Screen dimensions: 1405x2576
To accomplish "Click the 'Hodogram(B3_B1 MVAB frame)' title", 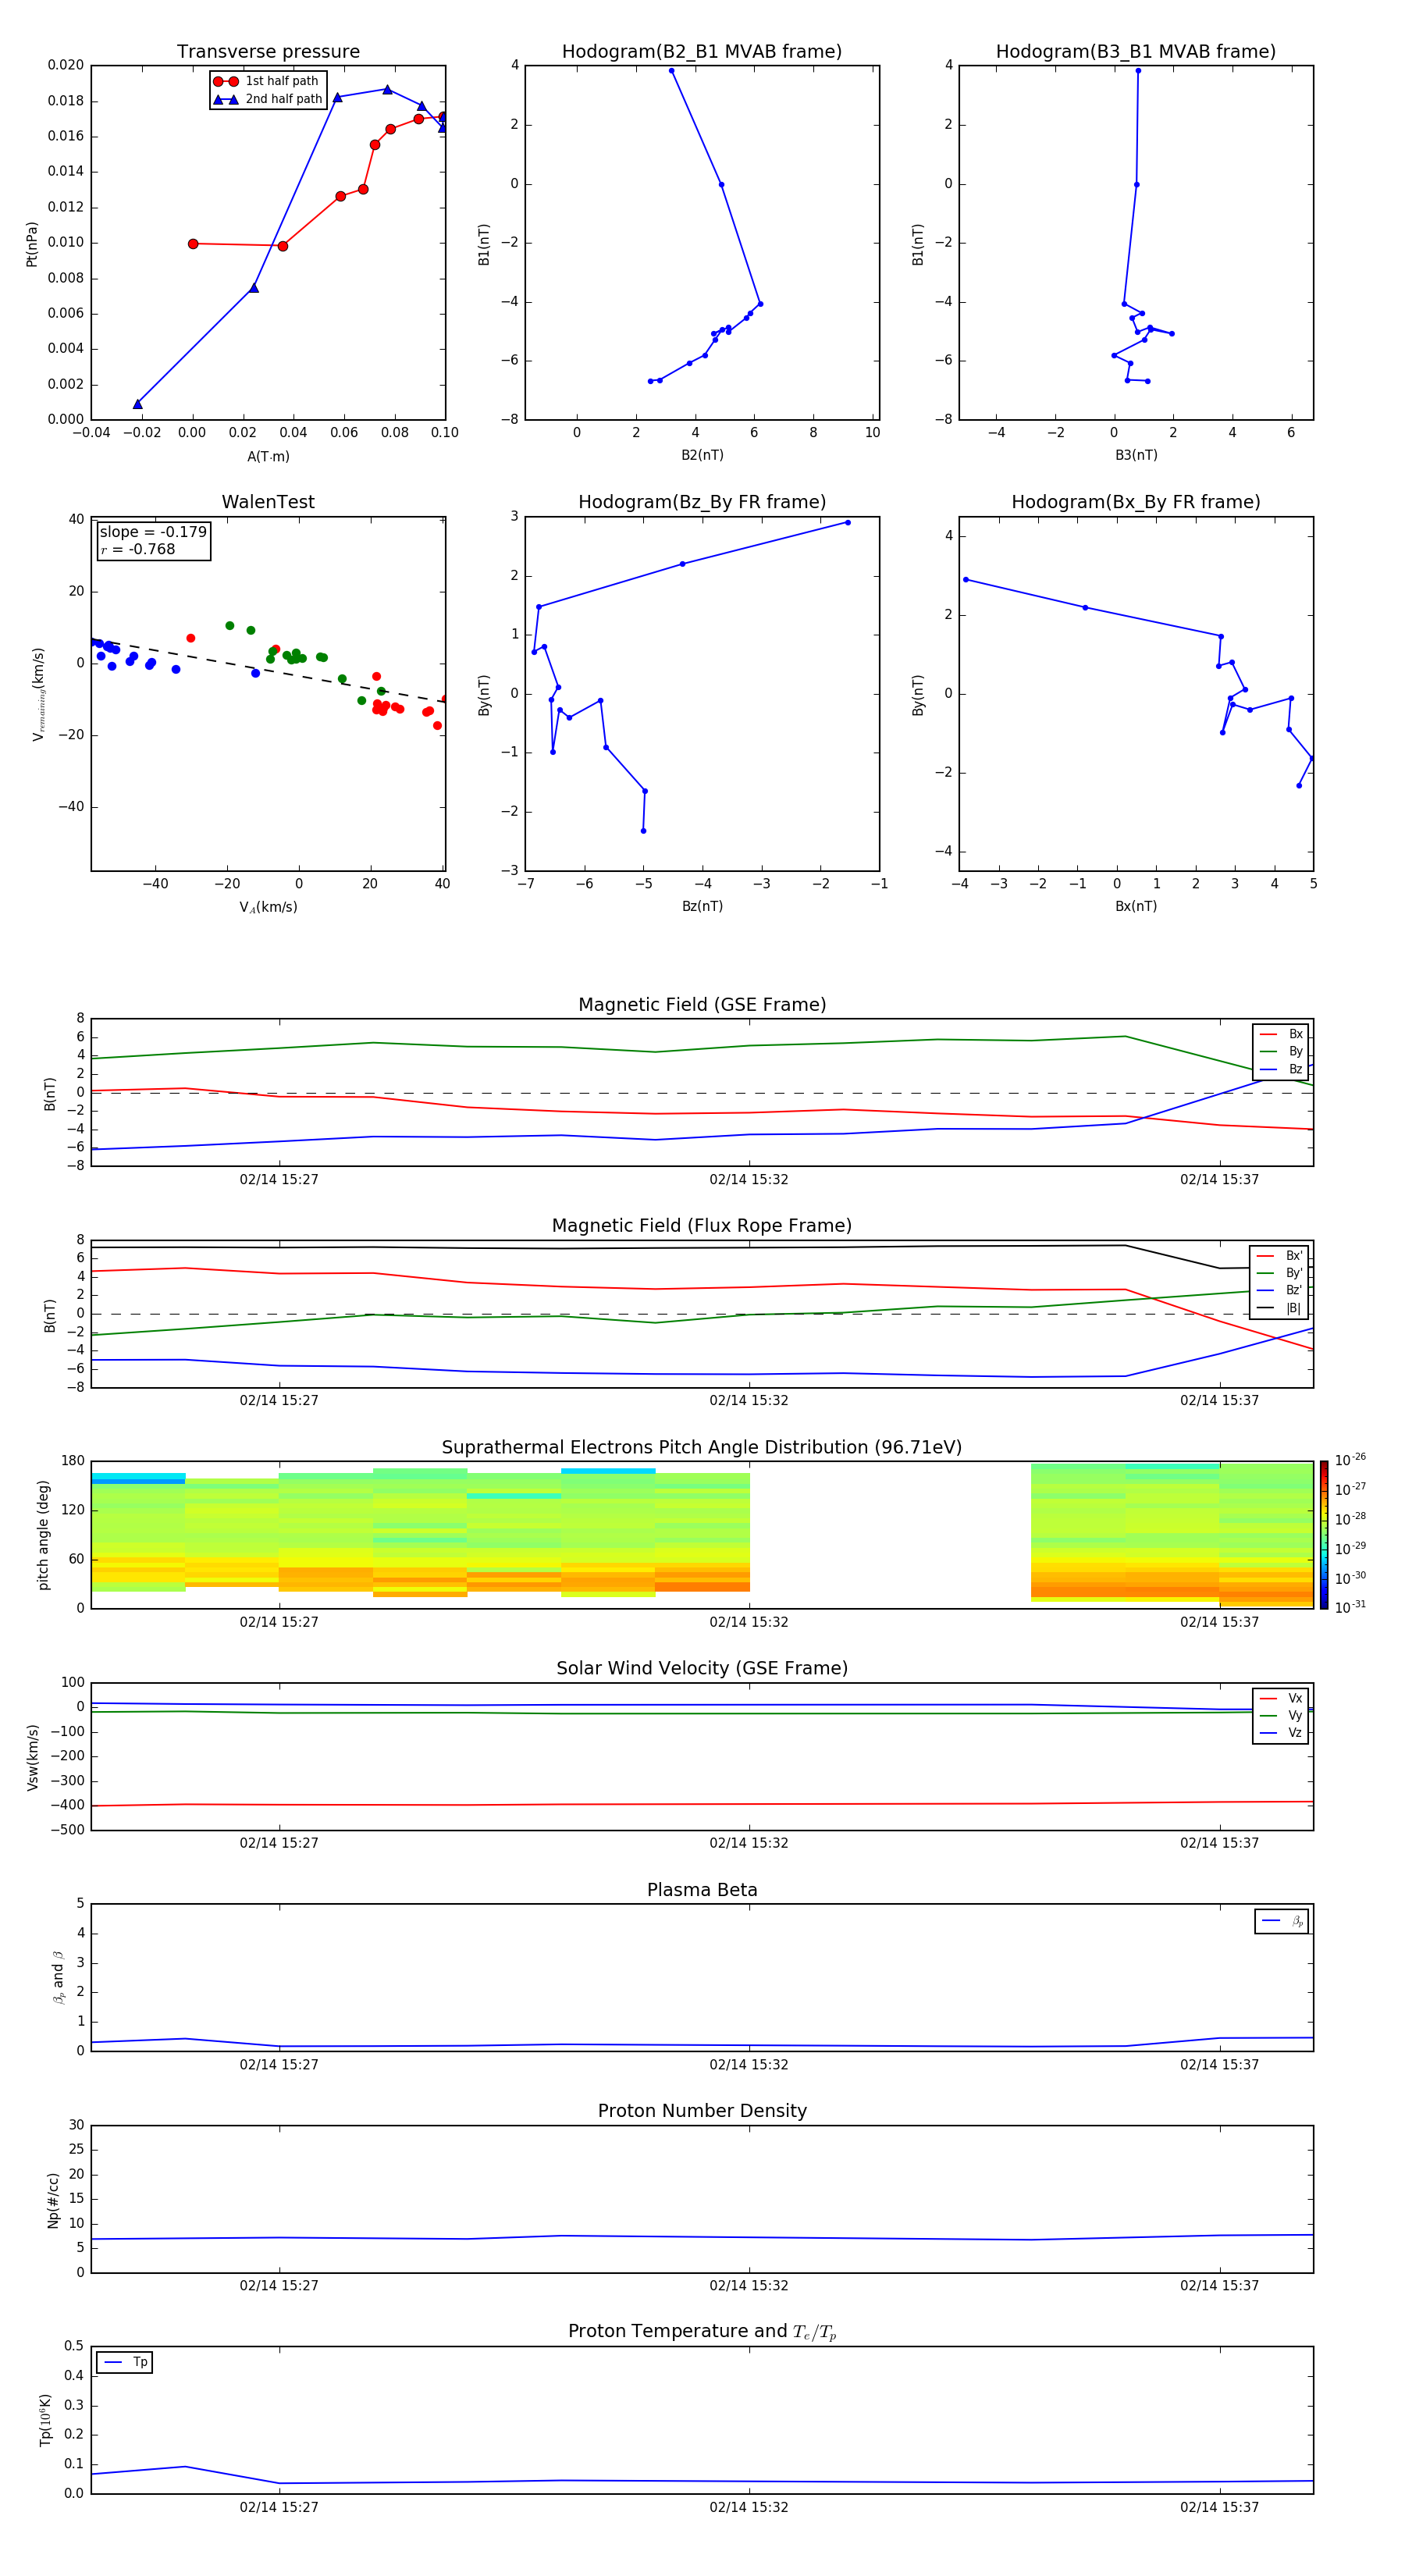I will coord(1136,52).
